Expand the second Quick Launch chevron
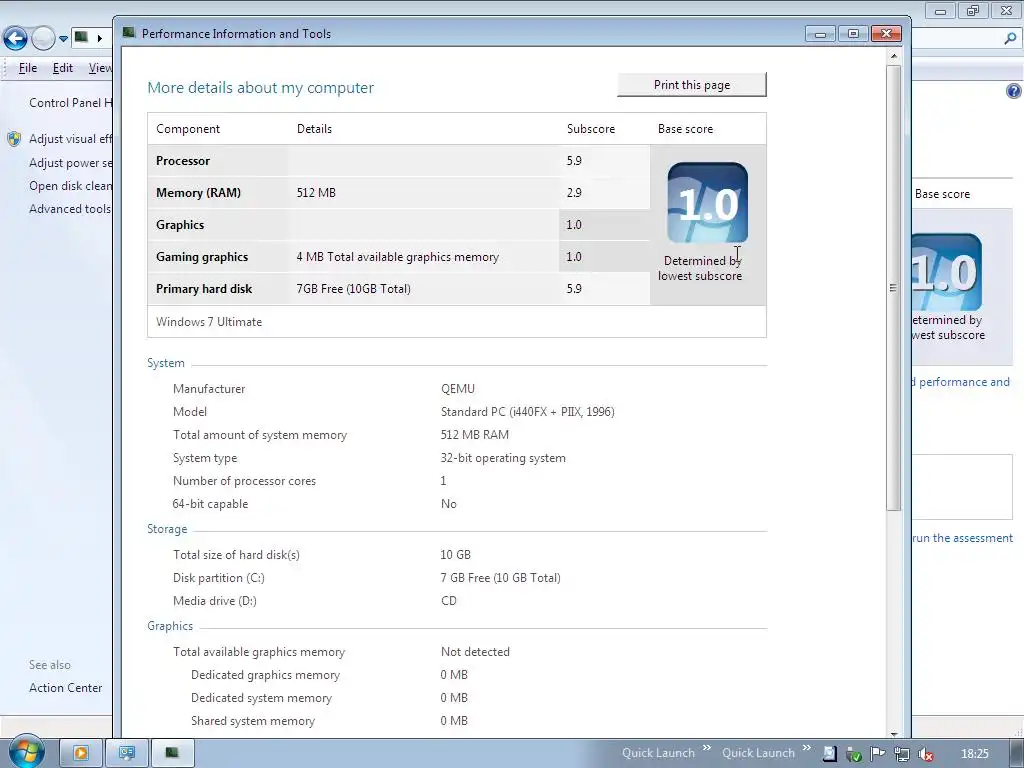Screen dimensions: 1024x768 (807, 748)
